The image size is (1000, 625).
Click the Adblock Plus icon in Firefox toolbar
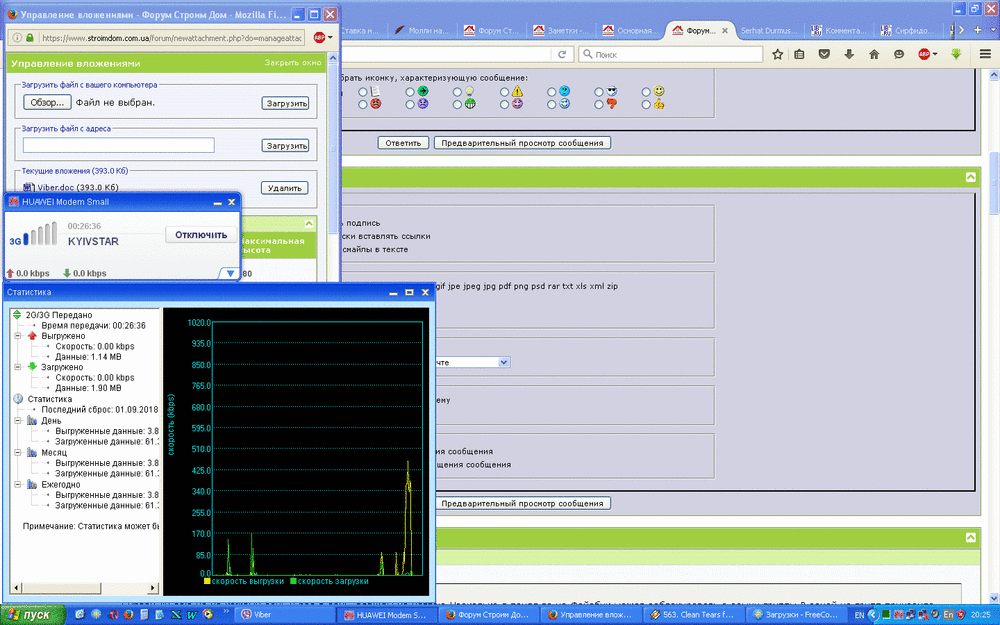tap(927, 53)
